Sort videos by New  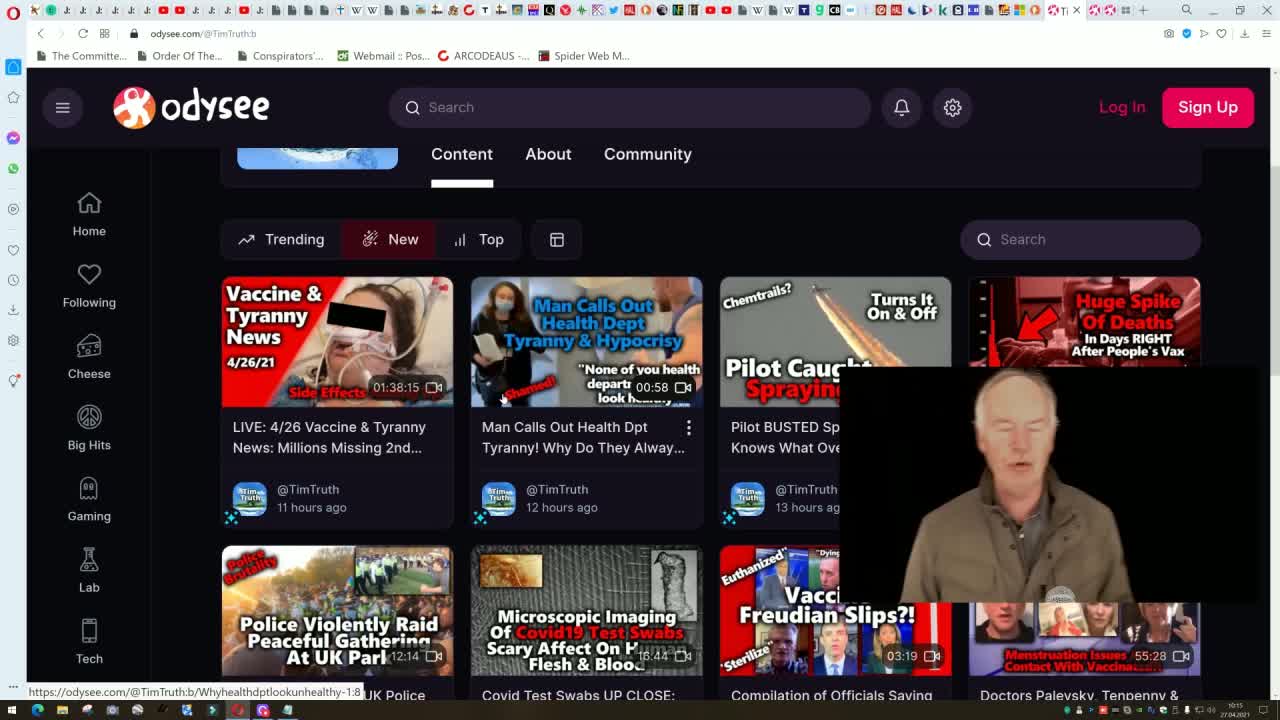[x=390, y=239]
